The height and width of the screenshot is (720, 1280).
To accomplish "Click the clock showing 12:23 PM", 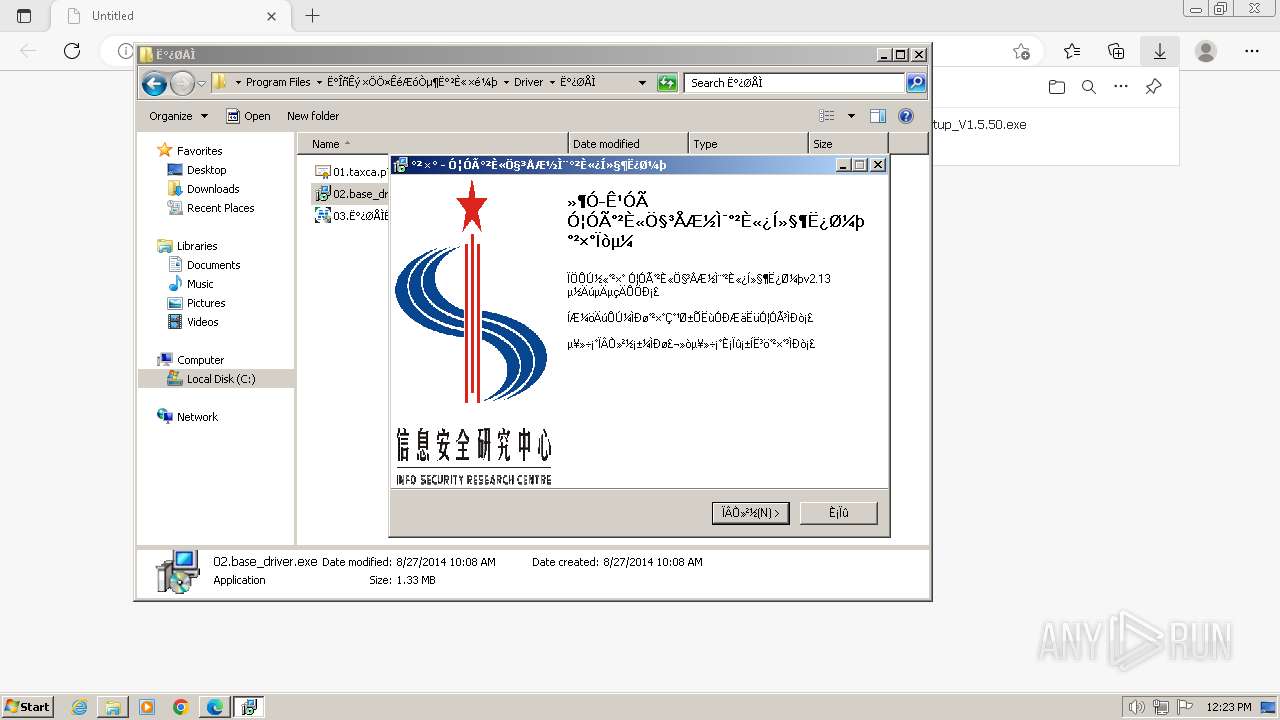I will [x=1229, y=707].
